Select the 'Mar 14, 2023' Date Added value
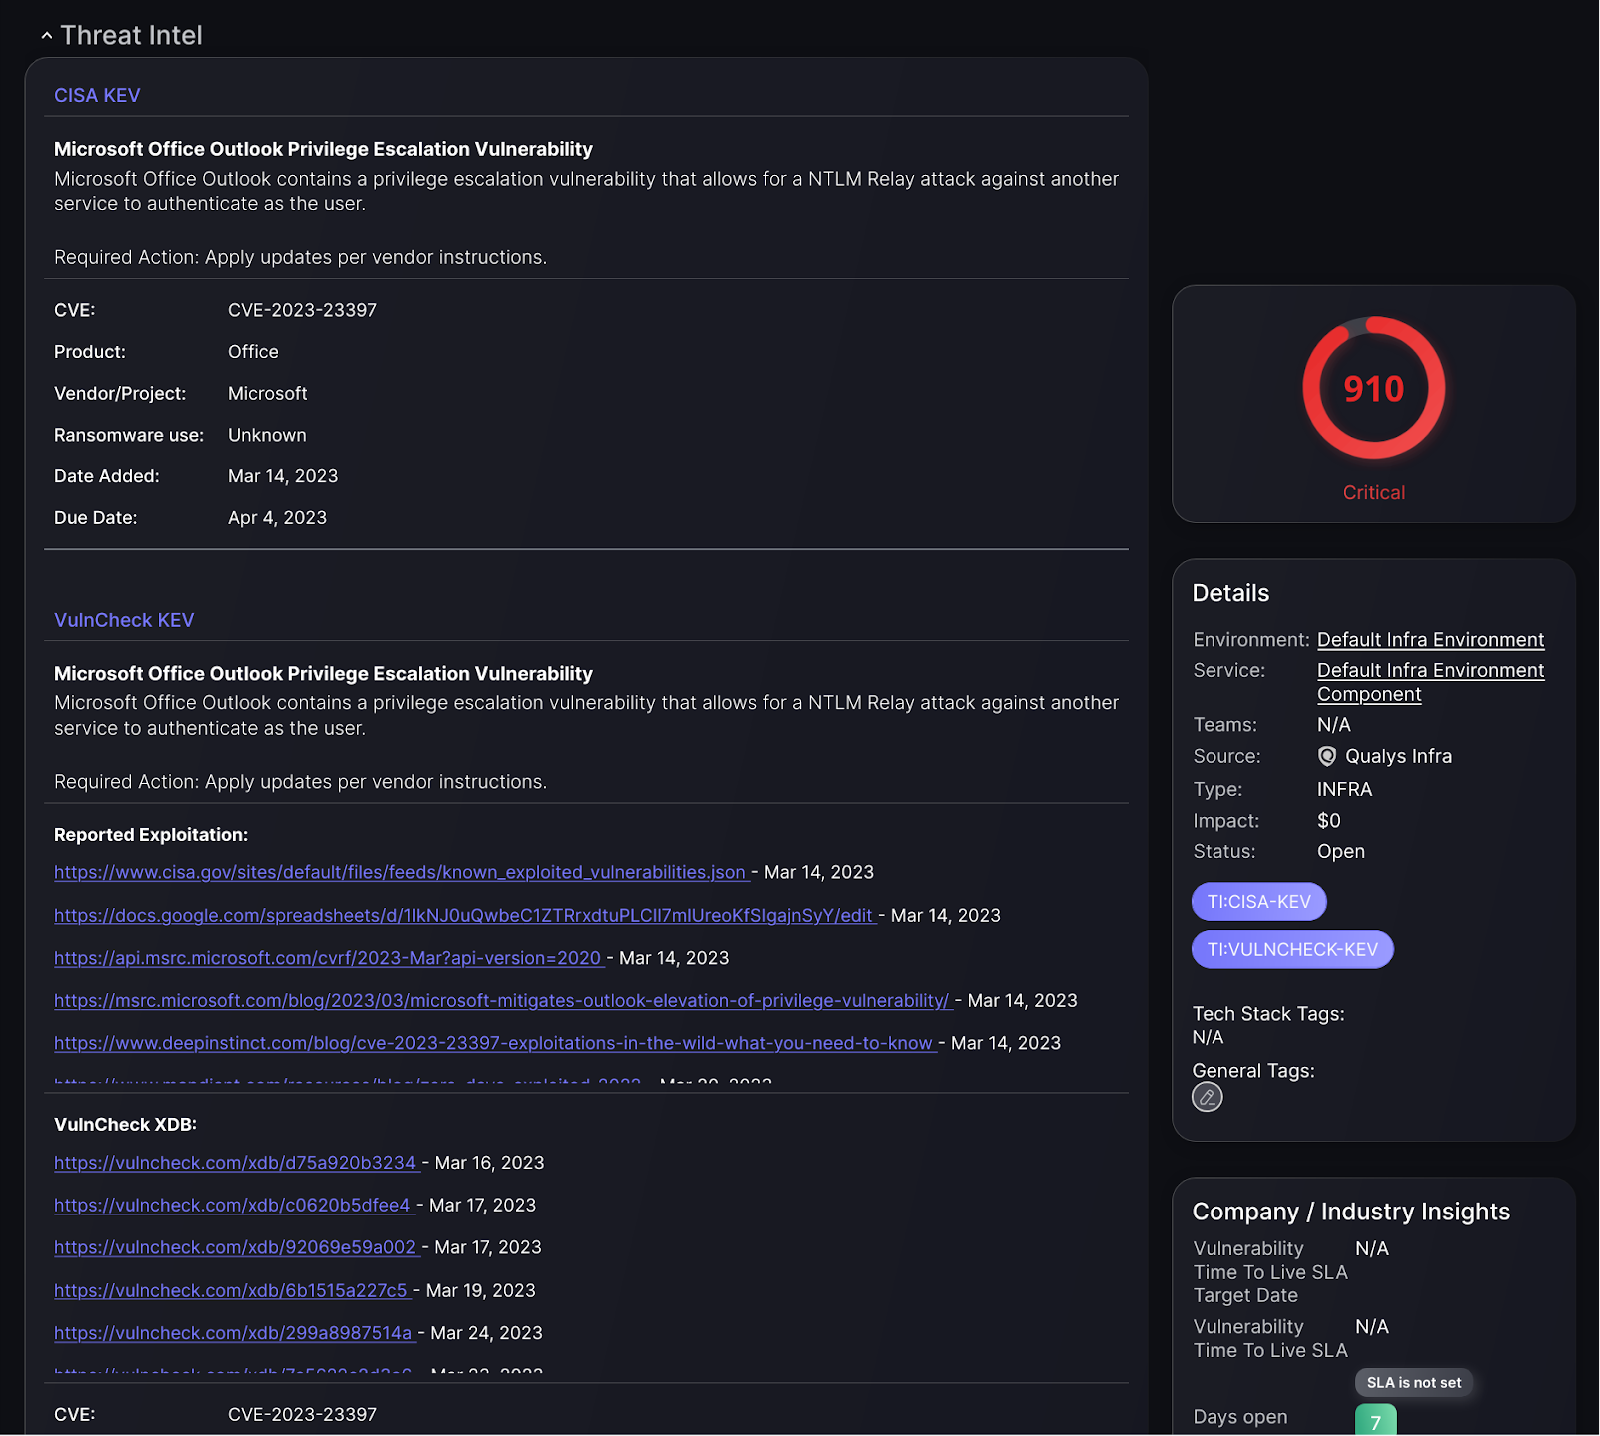The height and width of the screenshot is (1436, 1600). [x=283, y=477]
